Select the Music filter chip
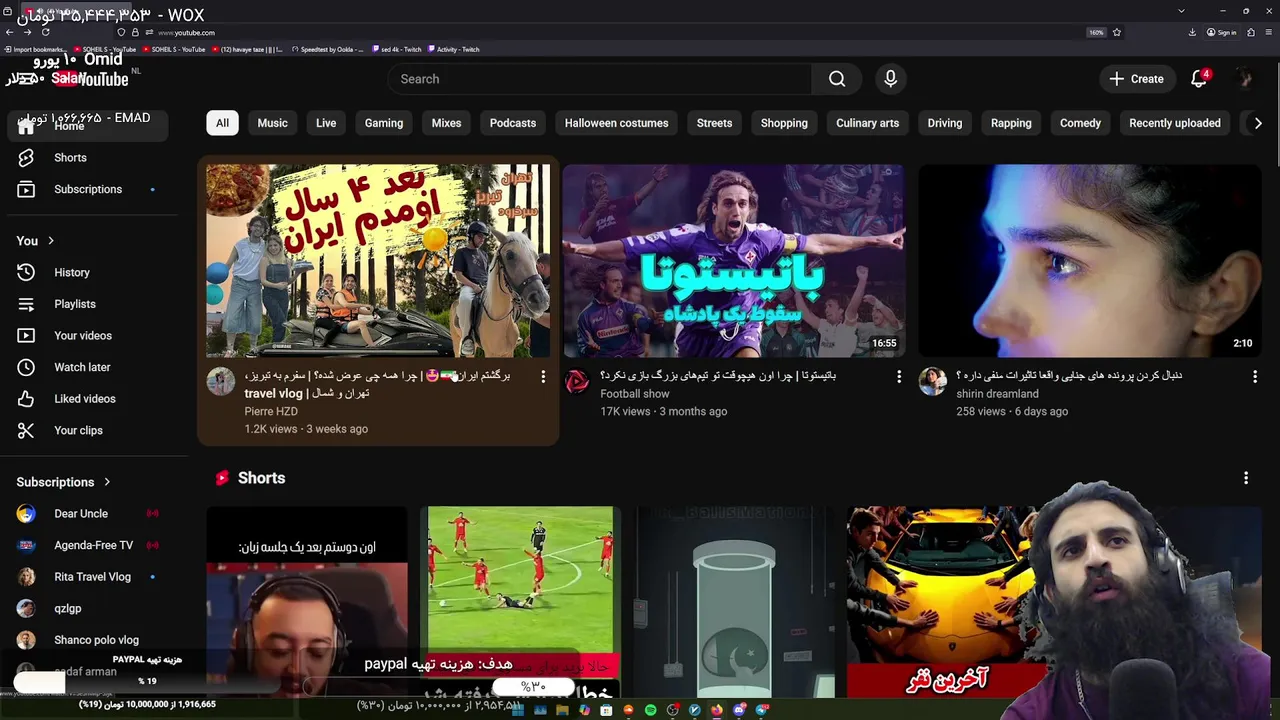1280x720 pixels. [x=272, y=123]
